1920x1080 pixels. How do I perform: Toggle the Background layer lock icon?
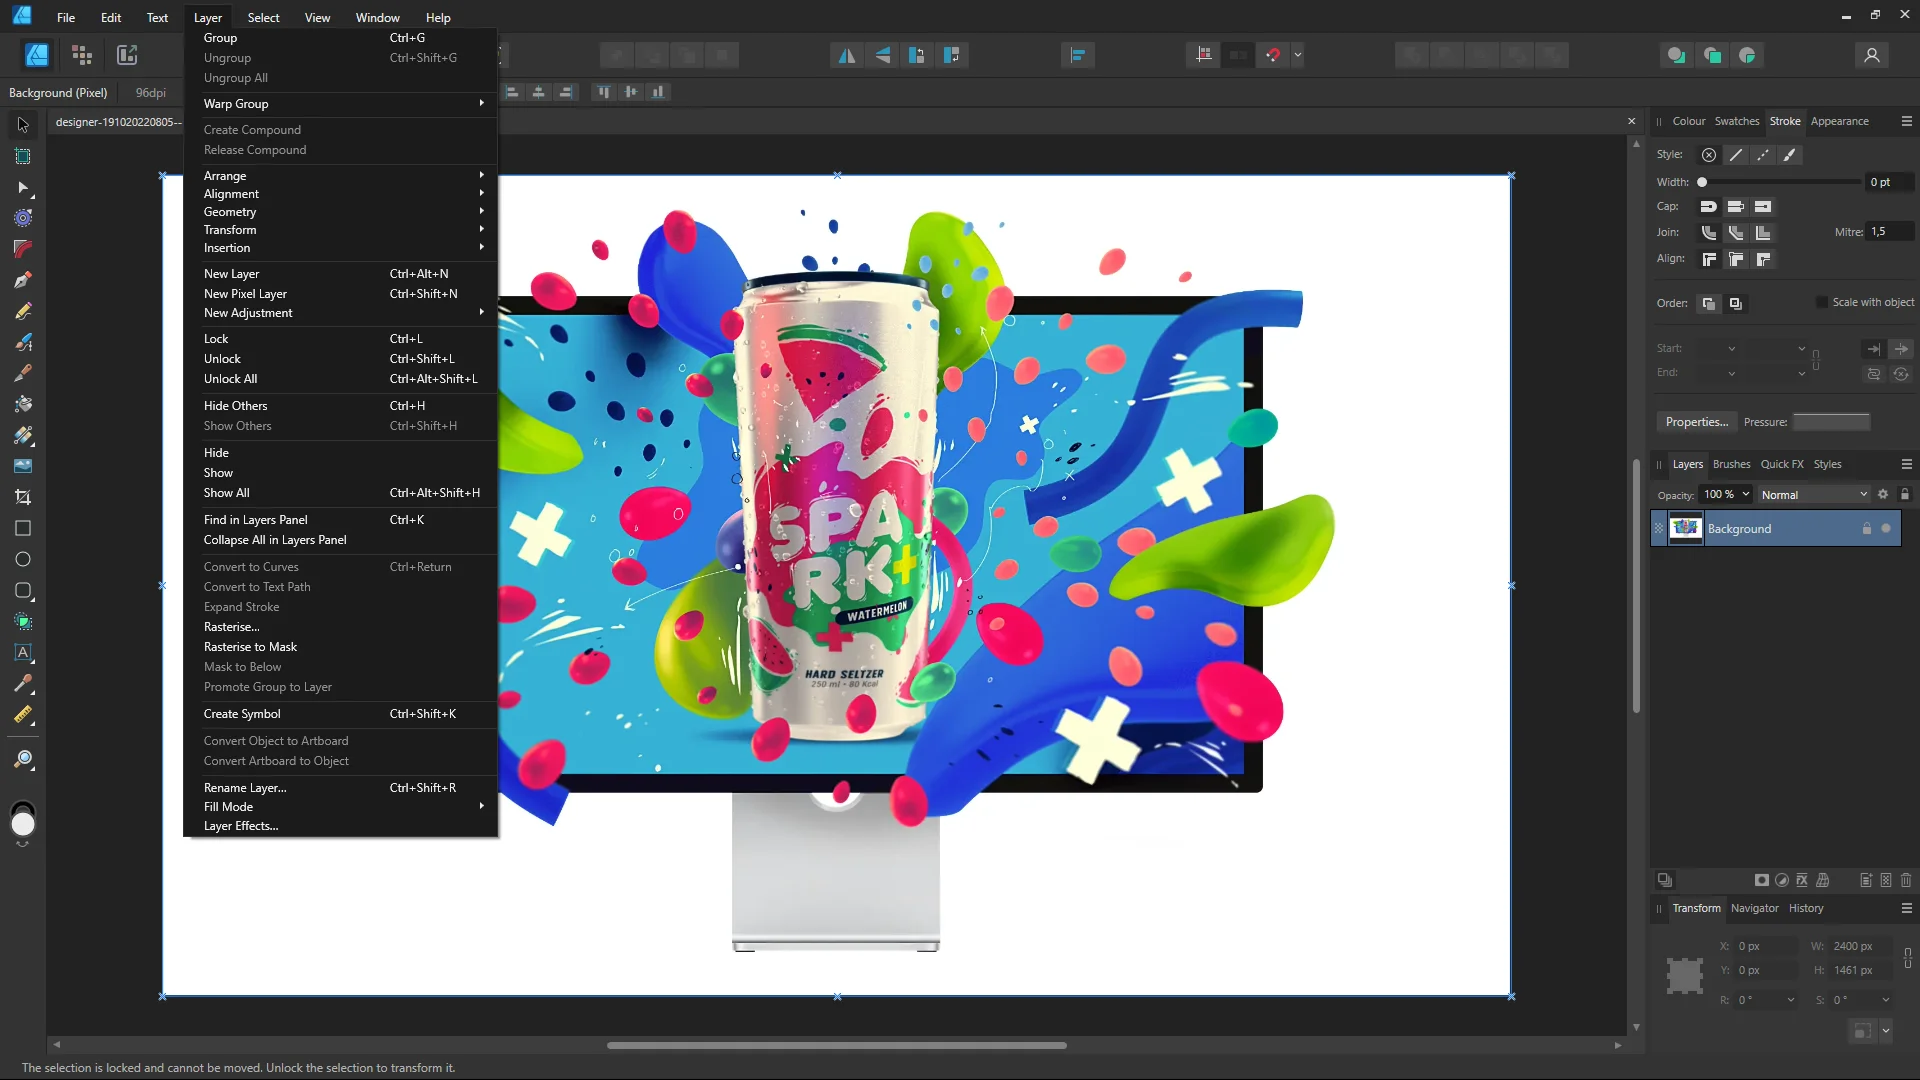(x=1866, y=528)
